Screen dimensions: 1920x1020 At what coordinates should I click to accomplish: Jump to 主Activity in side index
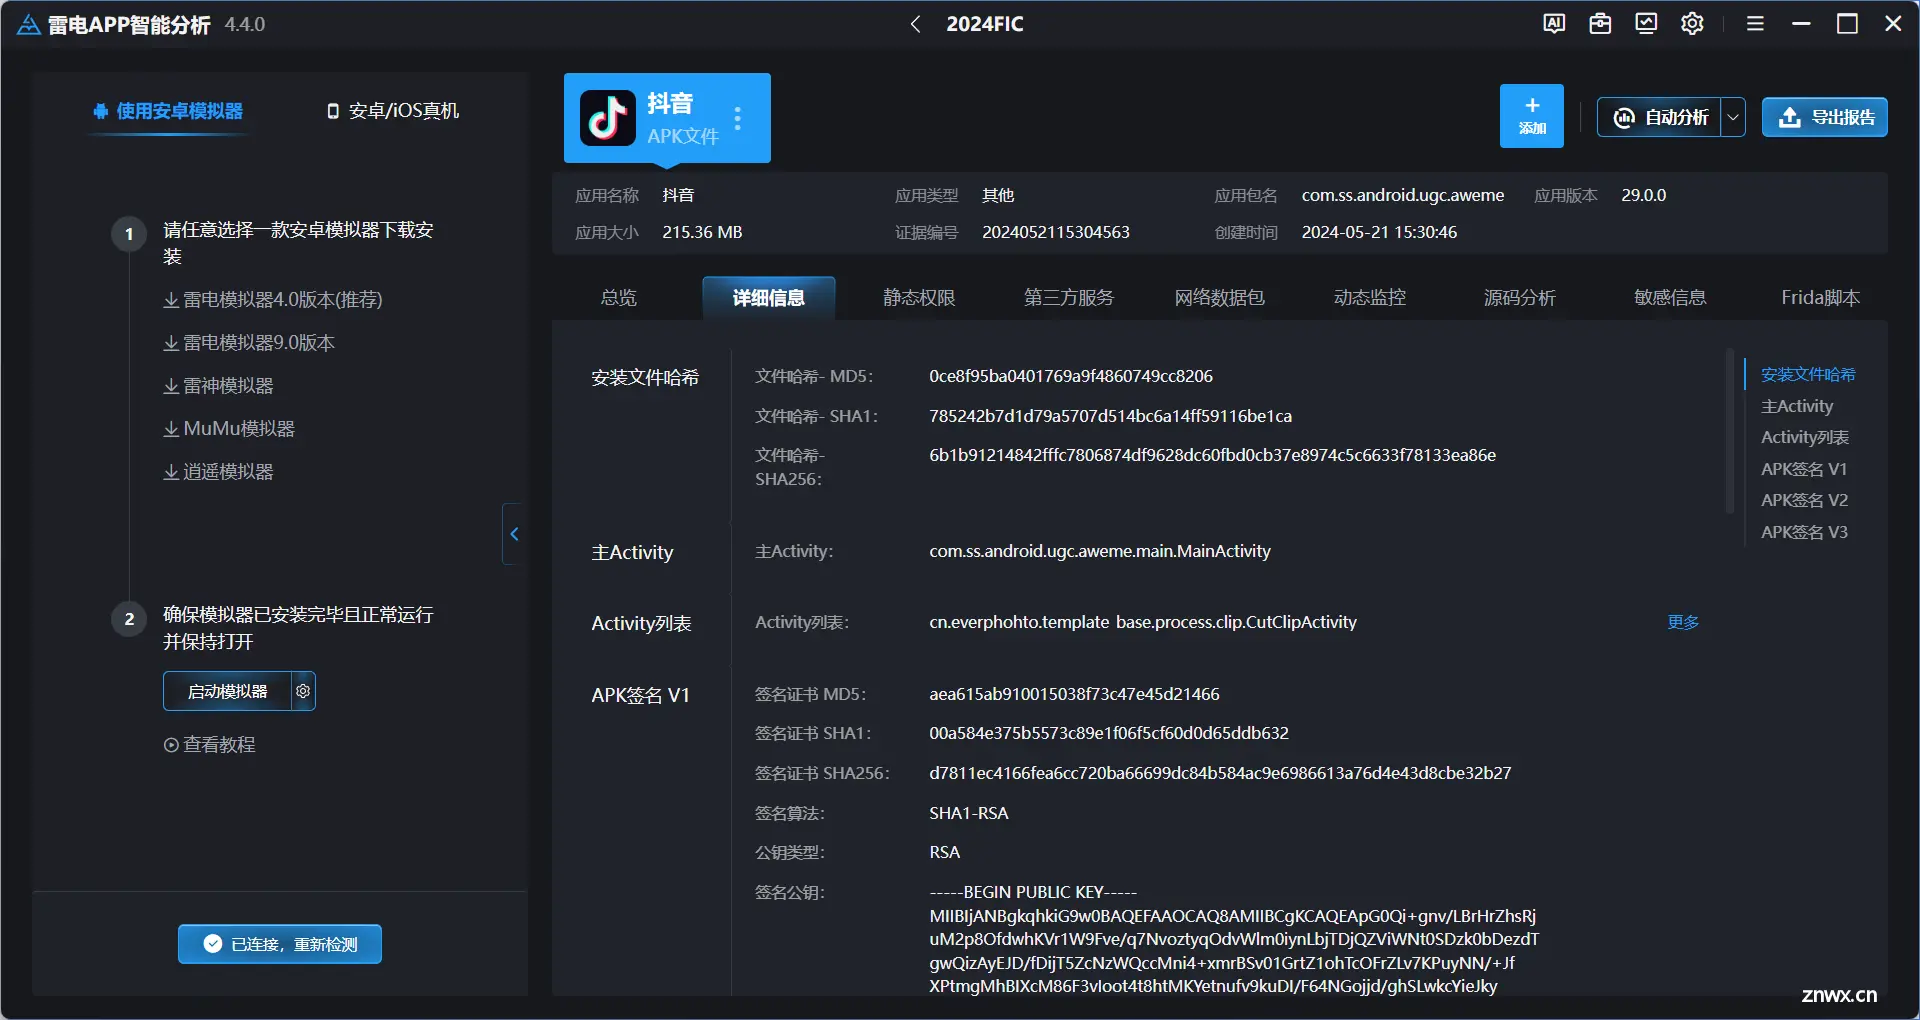tap(1797, 406)
